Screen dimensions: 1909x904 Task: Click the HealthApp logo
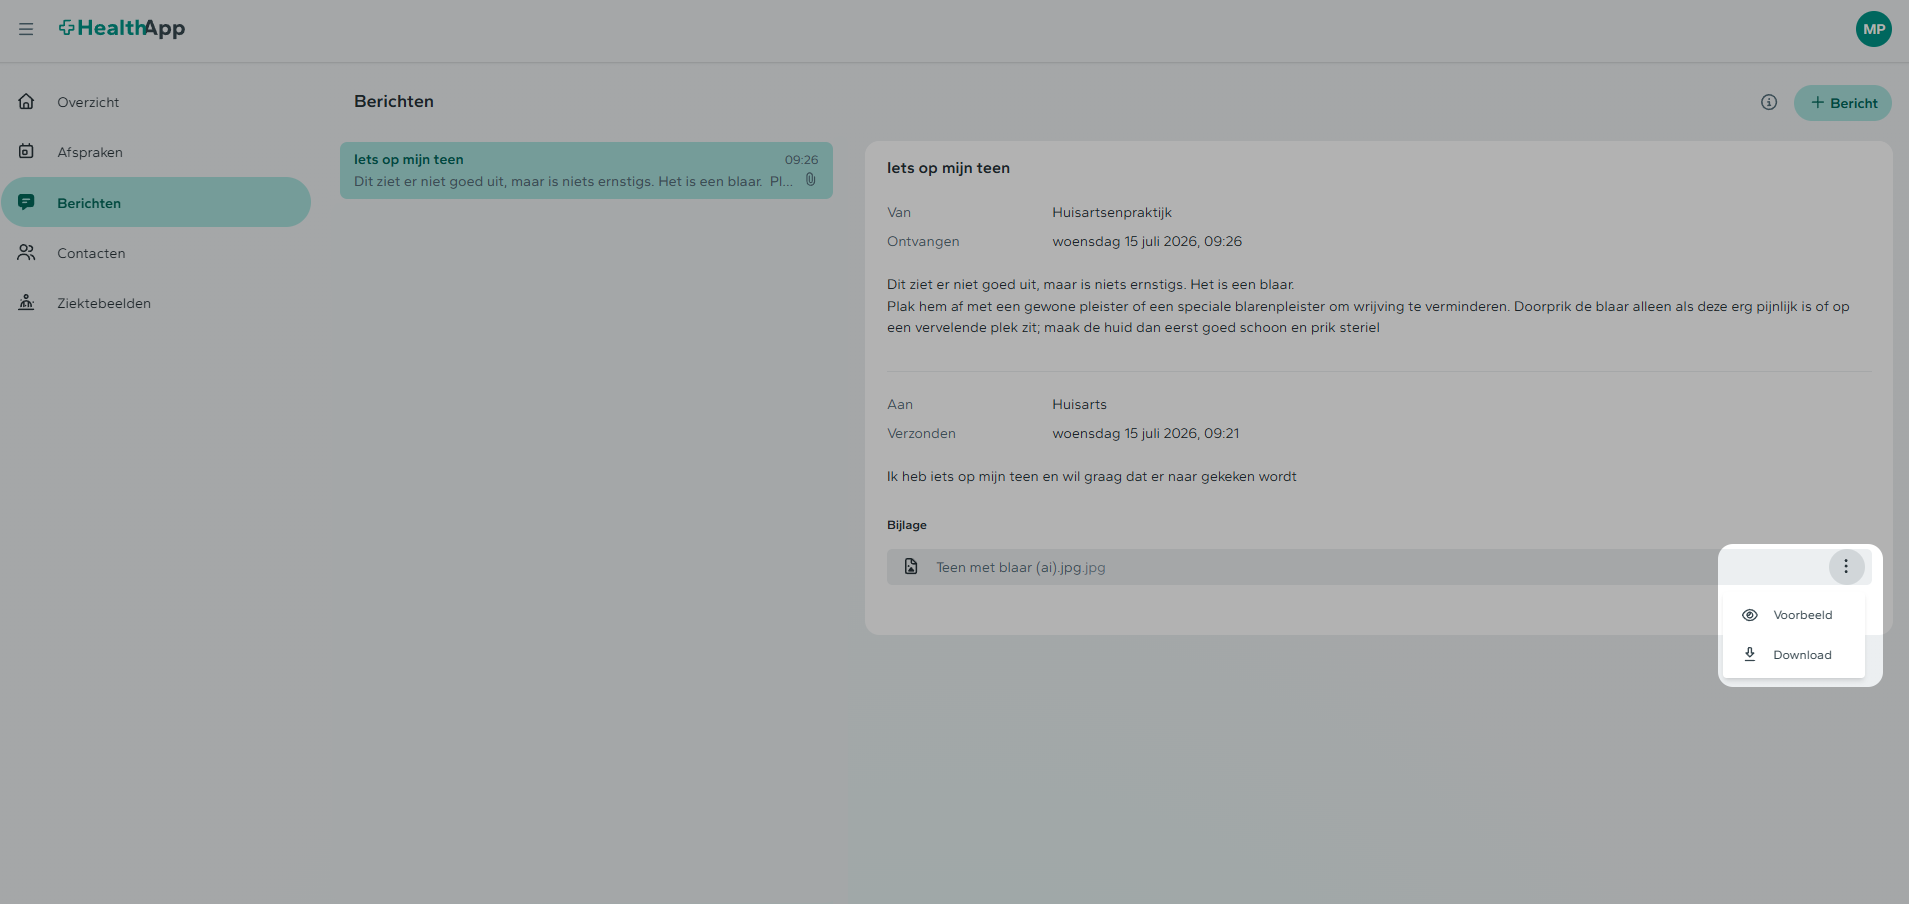click(x=122, y=28)
